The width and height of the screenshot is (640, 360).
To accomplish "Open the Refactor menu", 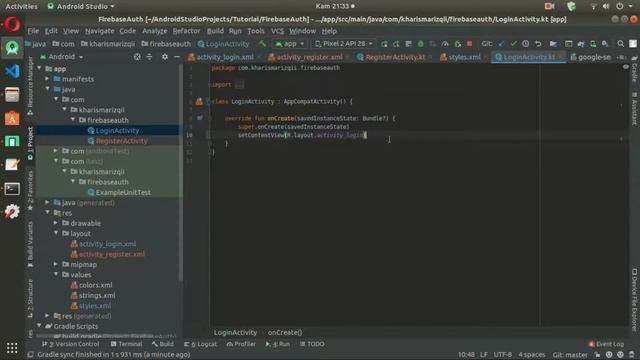I will point(186,31).
